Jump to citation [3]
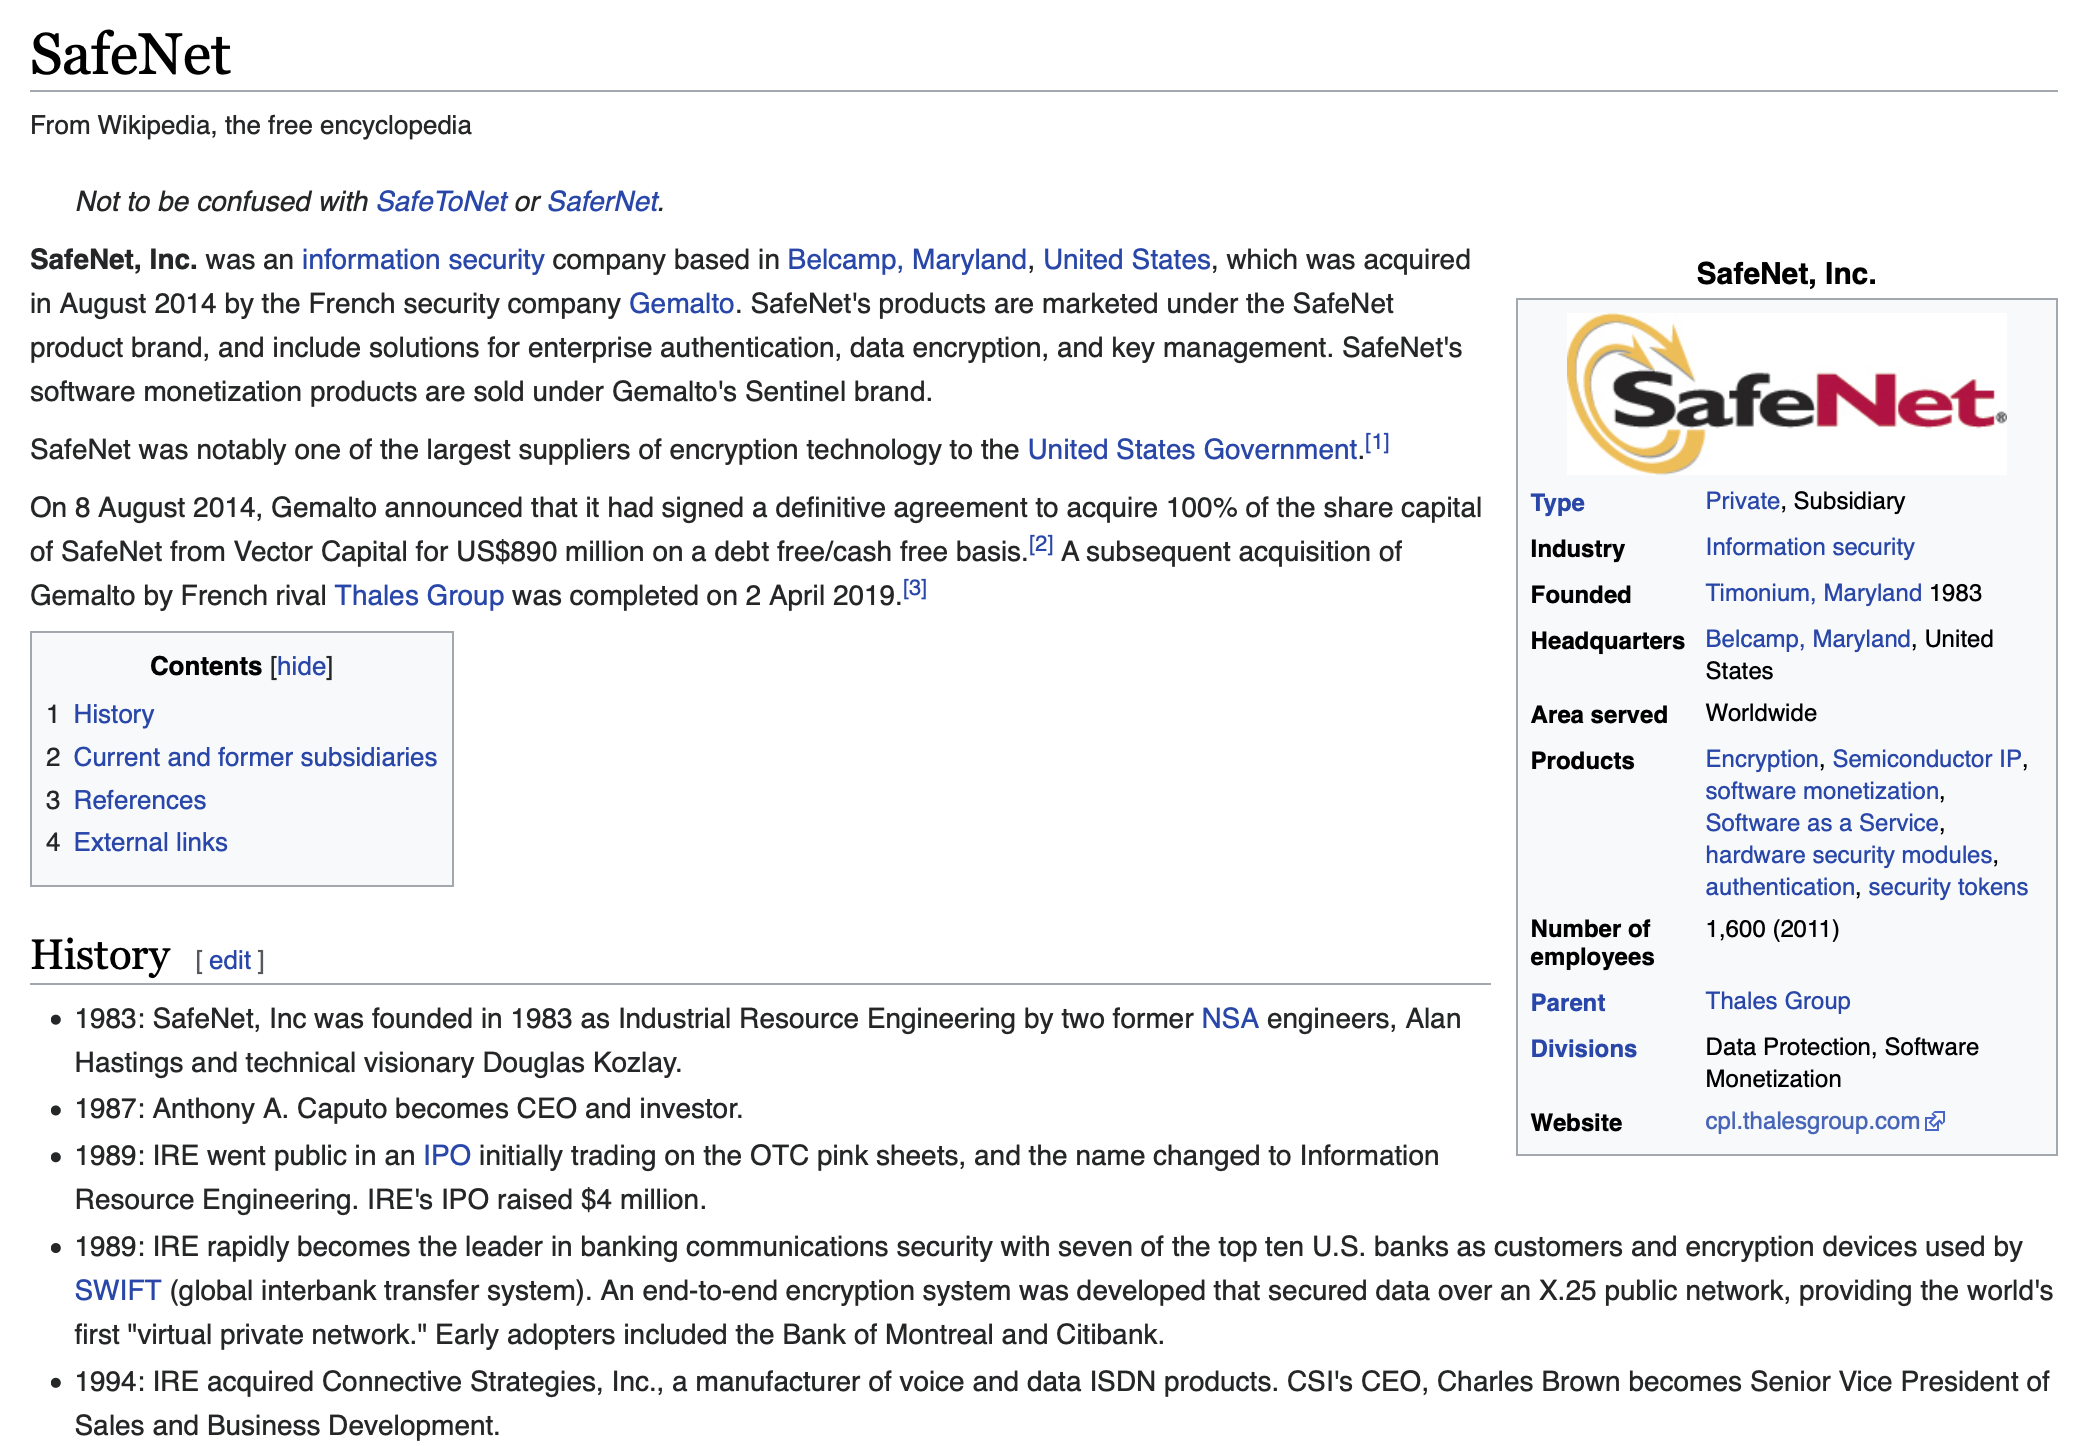The width and height of the screenshot is (2094, 1446). (915, 588)
